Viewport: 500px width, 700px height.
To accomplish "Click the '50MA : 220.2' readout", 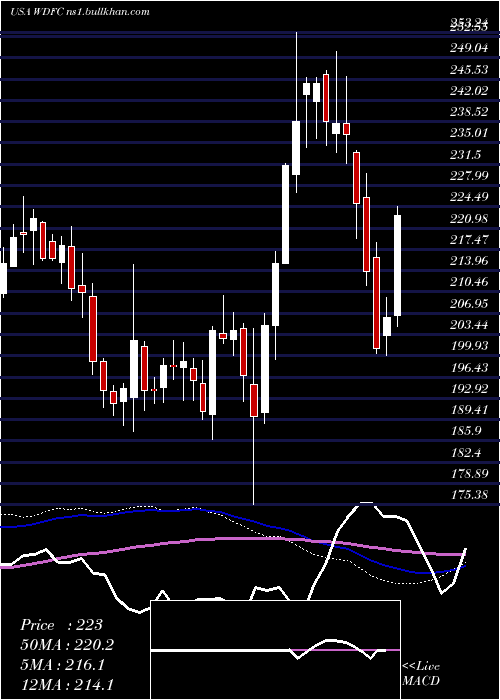I will coord(67,645).
